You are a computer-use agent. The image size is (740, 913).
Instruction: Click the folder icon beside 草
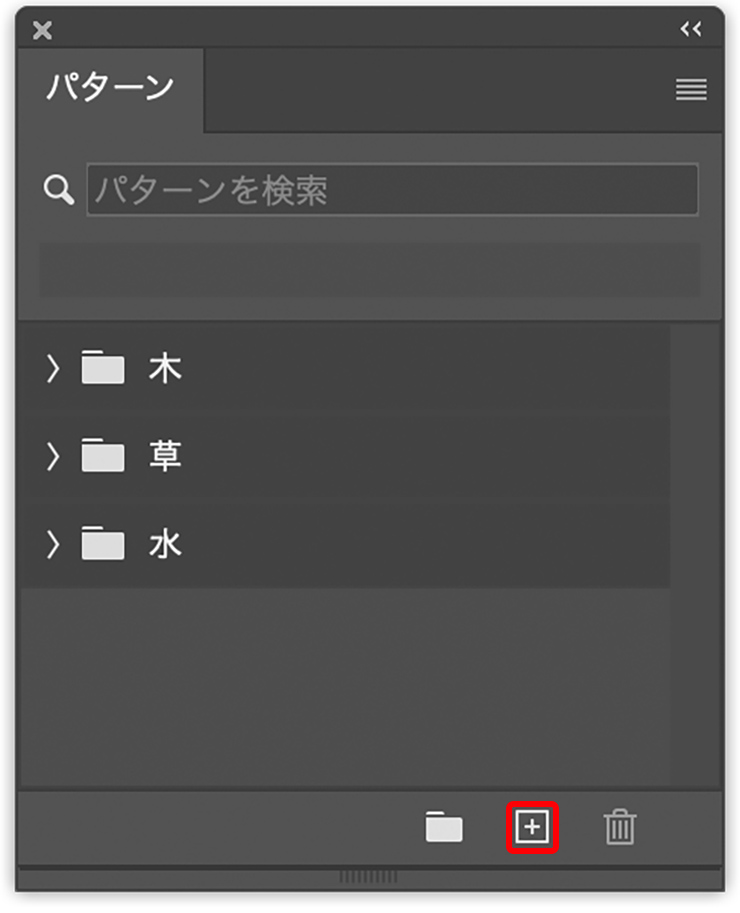coord(102,455)
